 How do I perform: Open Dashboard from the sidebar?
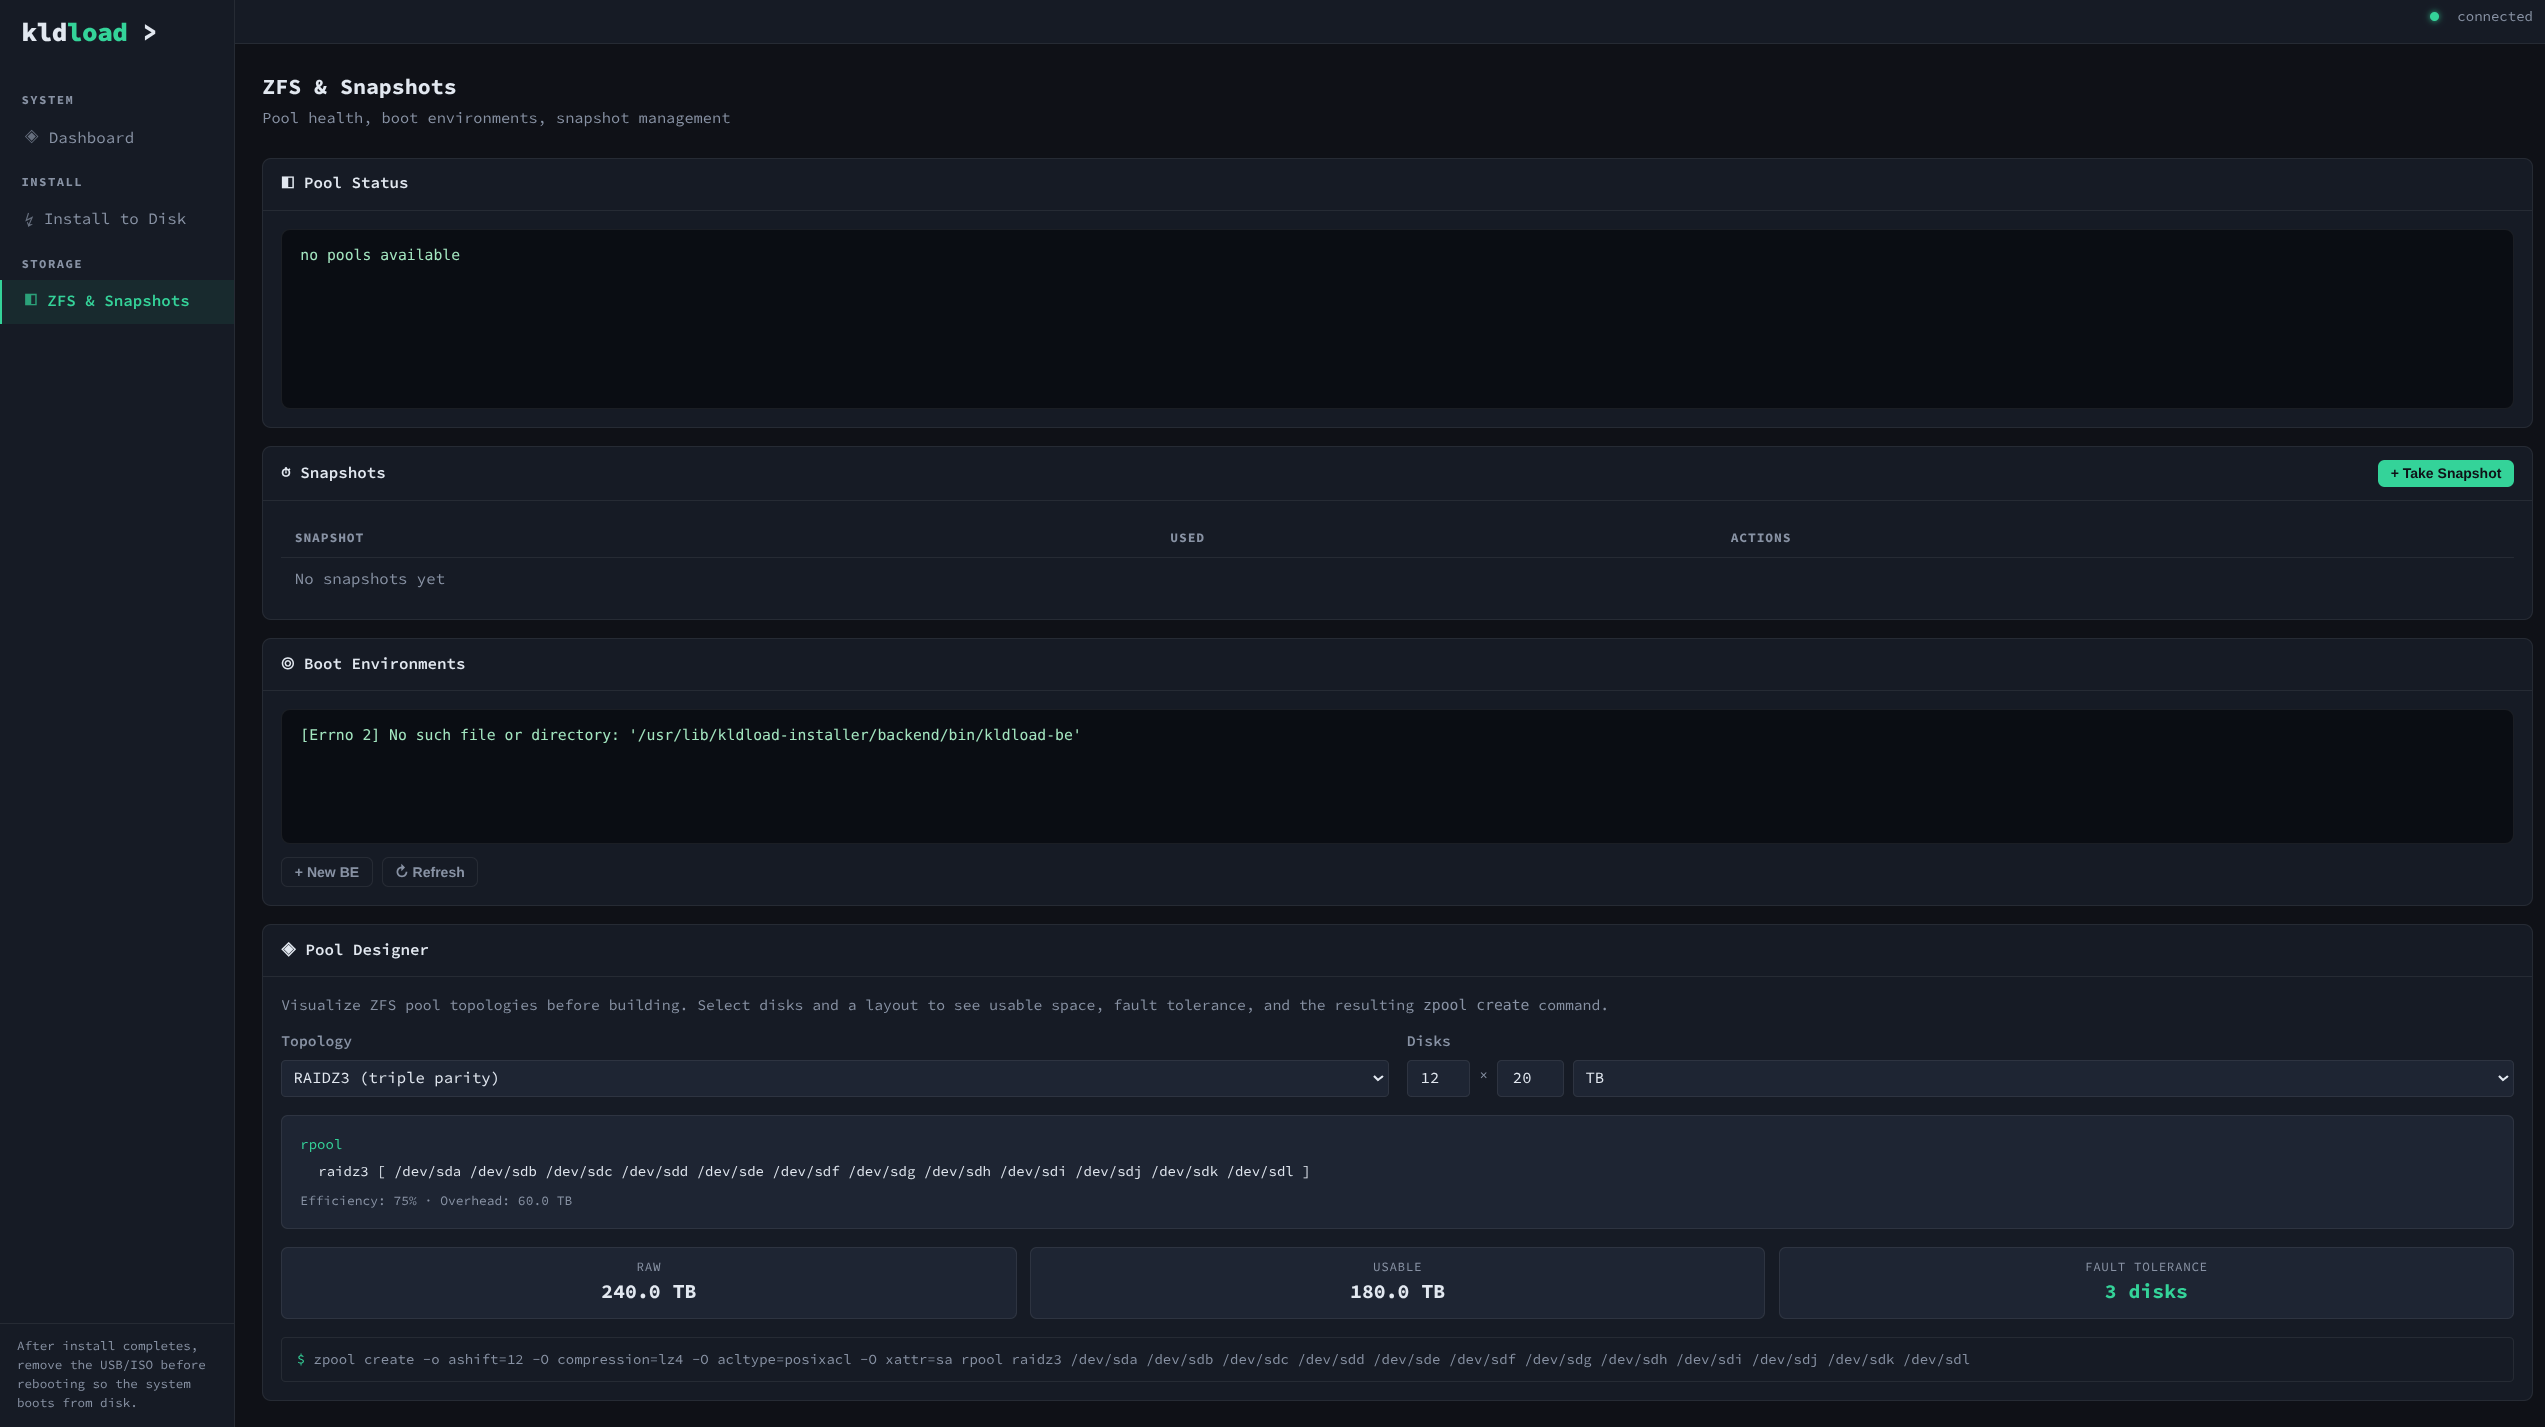point(90,138)
